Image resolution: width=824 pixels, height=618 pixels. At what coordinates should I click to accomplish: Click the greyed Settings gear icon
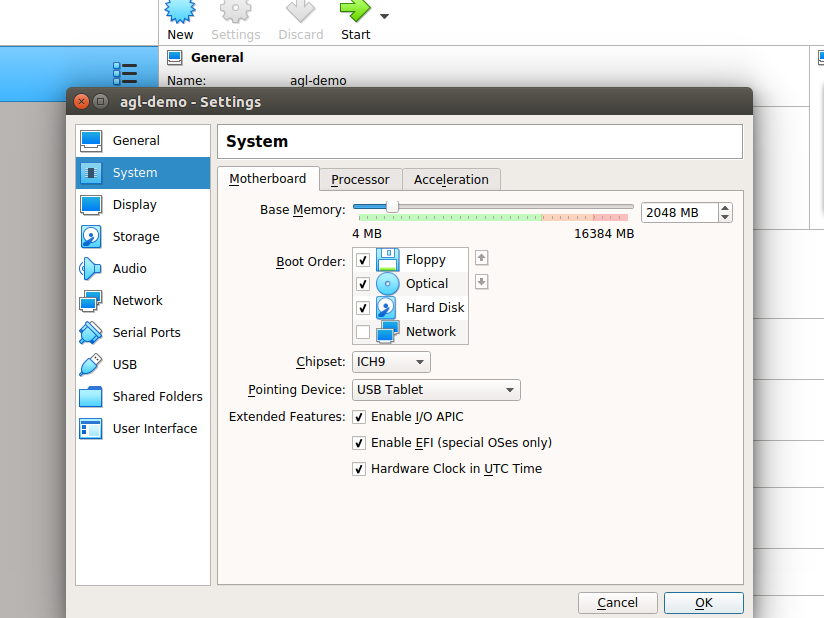click(235, 11)
